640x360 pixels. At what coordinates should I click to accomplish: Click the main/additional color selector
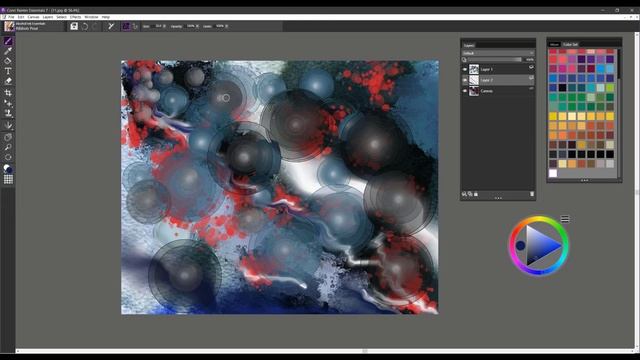coord(8,168)
